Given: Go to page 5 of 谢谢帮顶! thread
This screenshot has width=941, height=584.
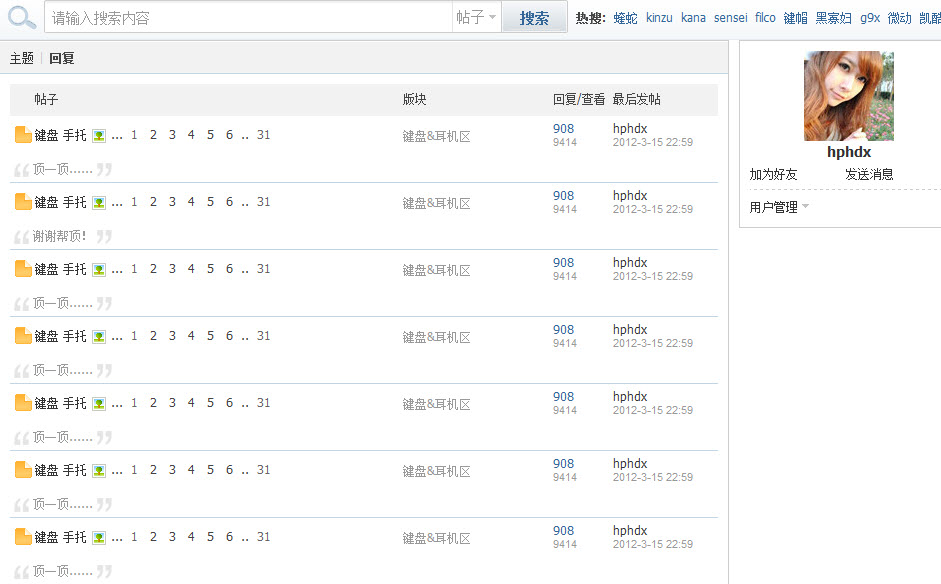Looking at the screenshot, I should point(211,202).
